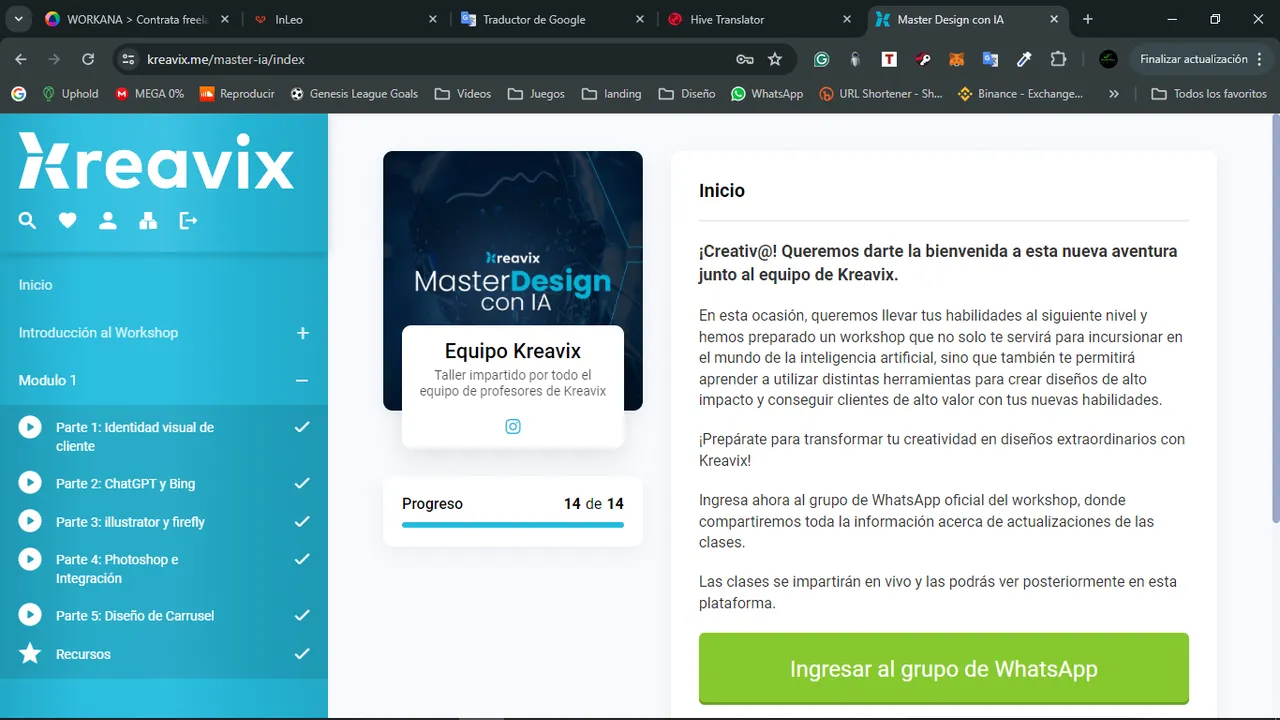Click the heart favorites icon in sidebar
Viewport: 1280px width, 720px height.
(67, 221)
